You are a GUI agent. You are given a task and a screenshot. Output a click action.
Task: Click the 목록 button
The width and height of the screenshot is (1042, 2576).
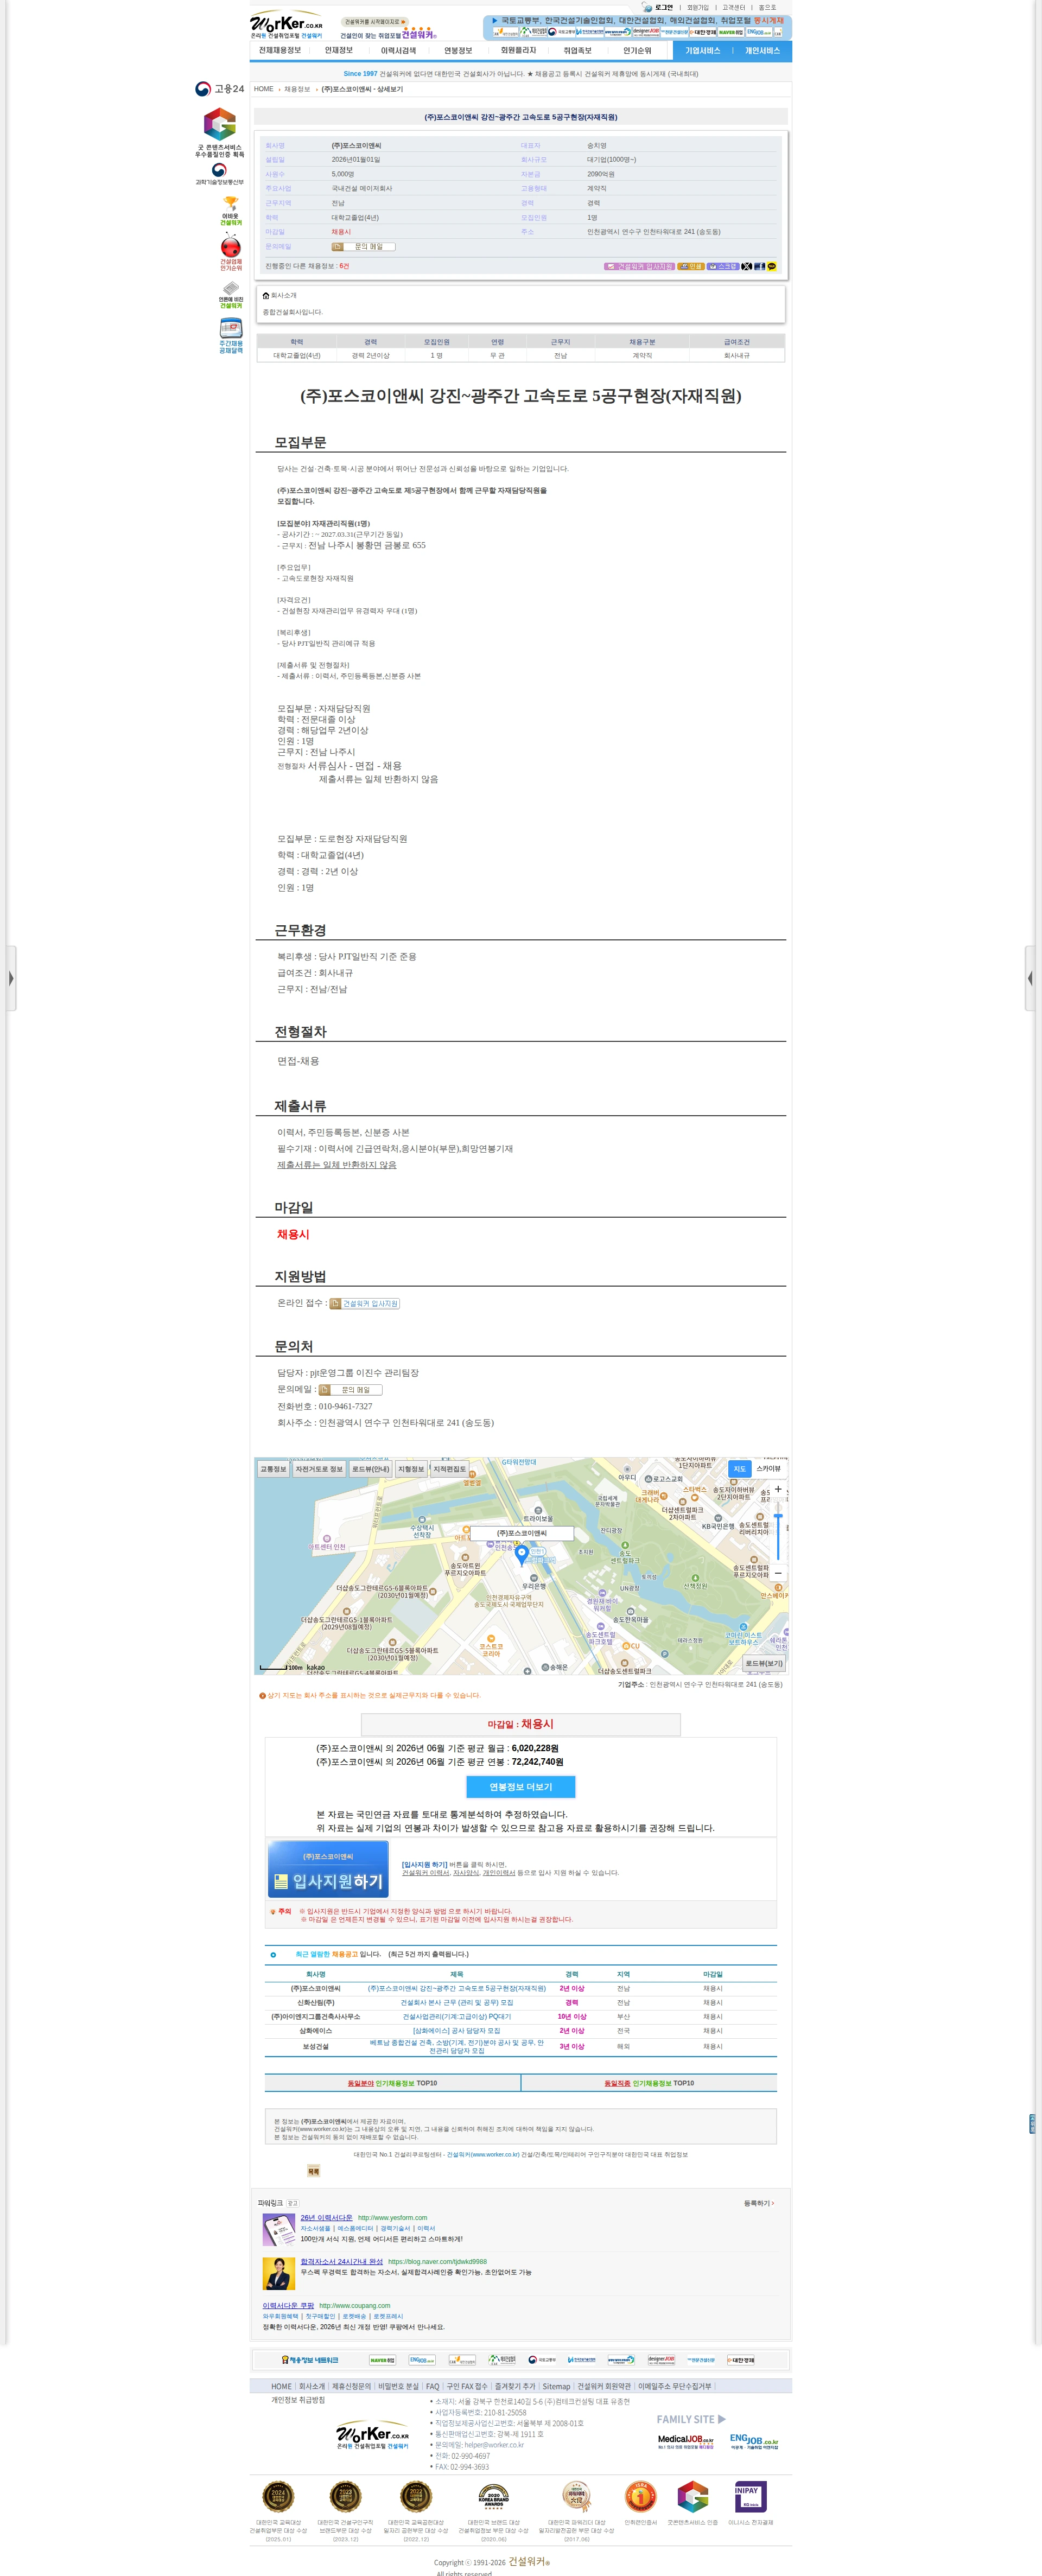(x=313, y=2171)
